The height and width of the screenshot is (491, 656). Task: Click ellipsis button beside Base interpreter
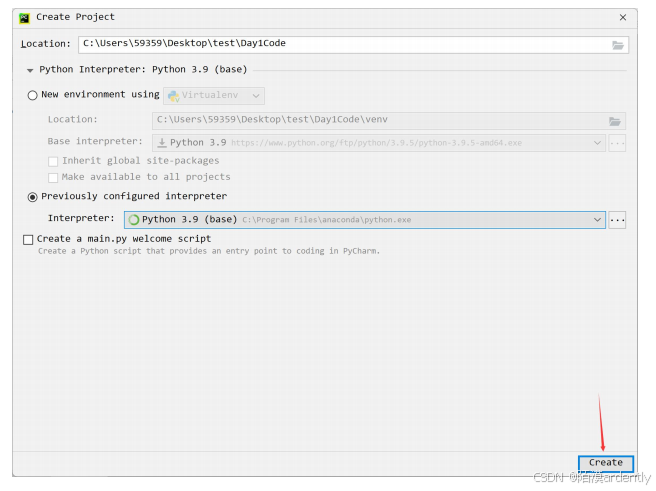[617, 143]
